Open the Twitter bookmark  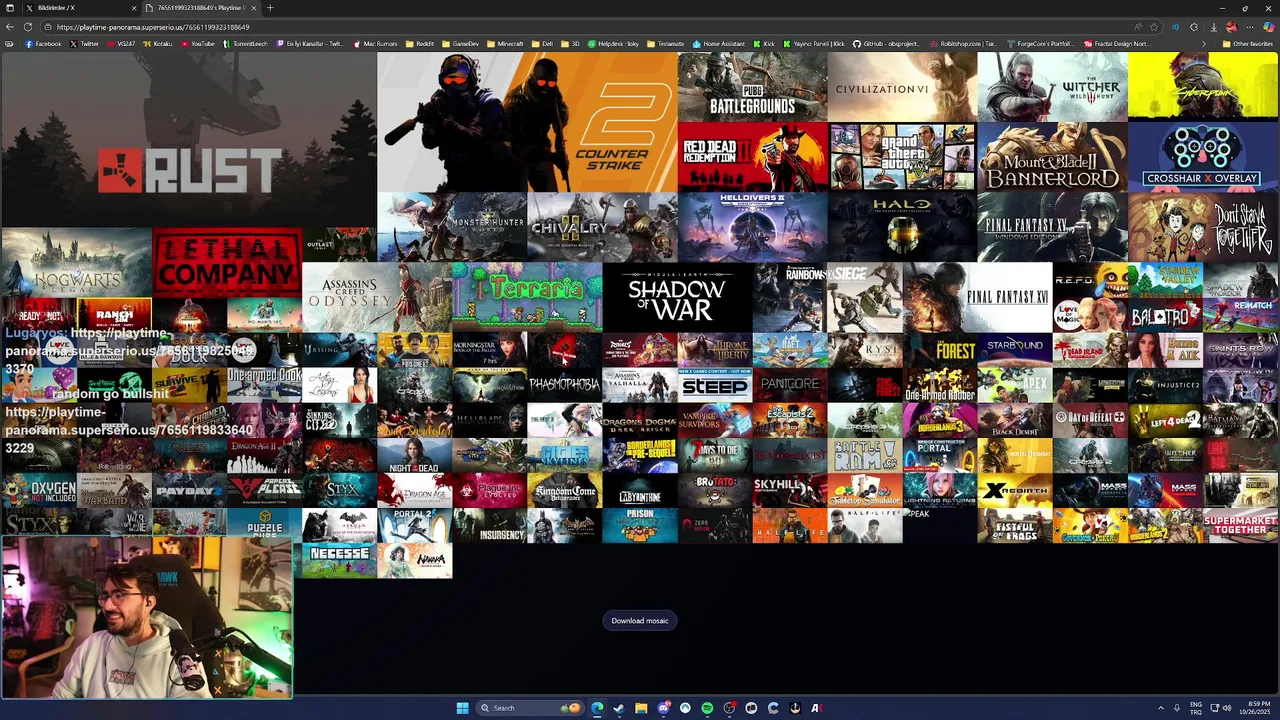click(85, 44)
